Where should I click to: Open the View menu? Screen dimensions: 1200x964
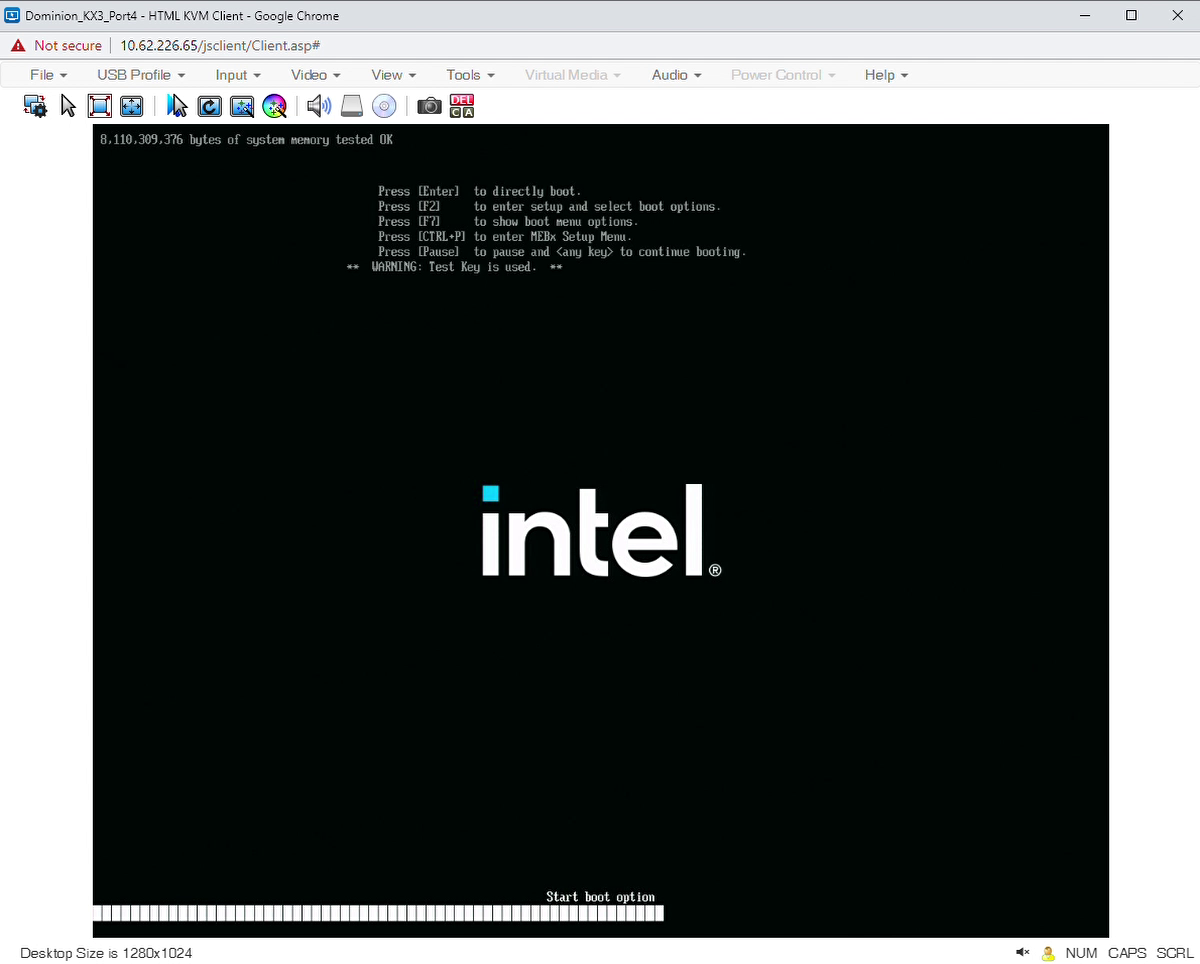pyautogui.click(x=394, y=75)
